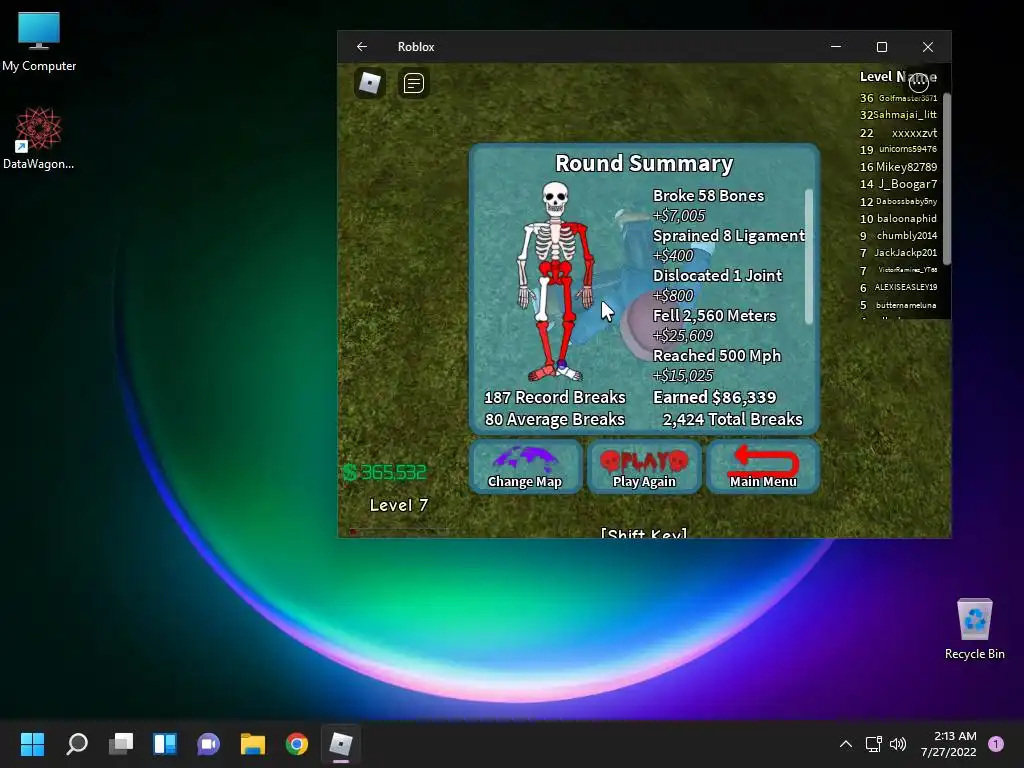Click the Level 7 label

click(398, 505)
